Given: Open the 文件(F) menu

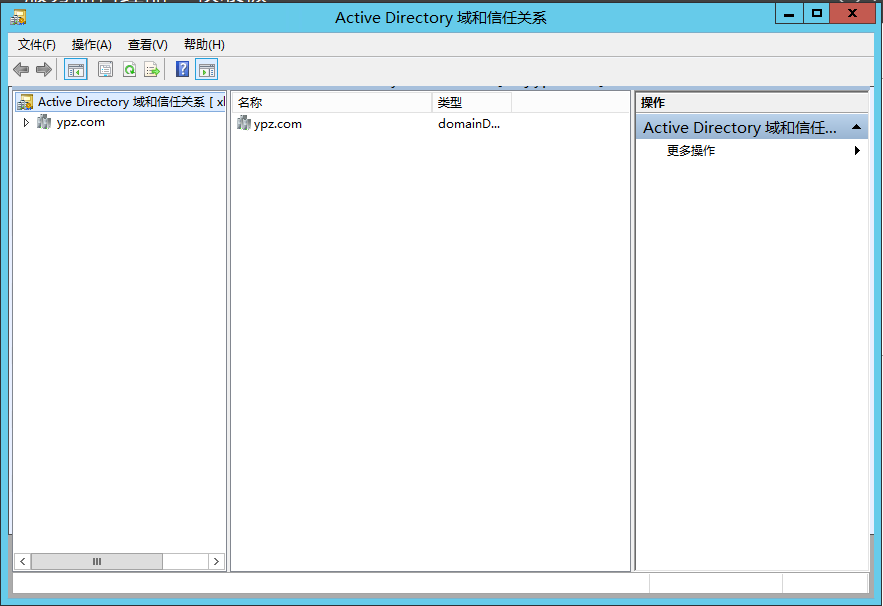Looking at the screenshot, I should pos(37,44).
